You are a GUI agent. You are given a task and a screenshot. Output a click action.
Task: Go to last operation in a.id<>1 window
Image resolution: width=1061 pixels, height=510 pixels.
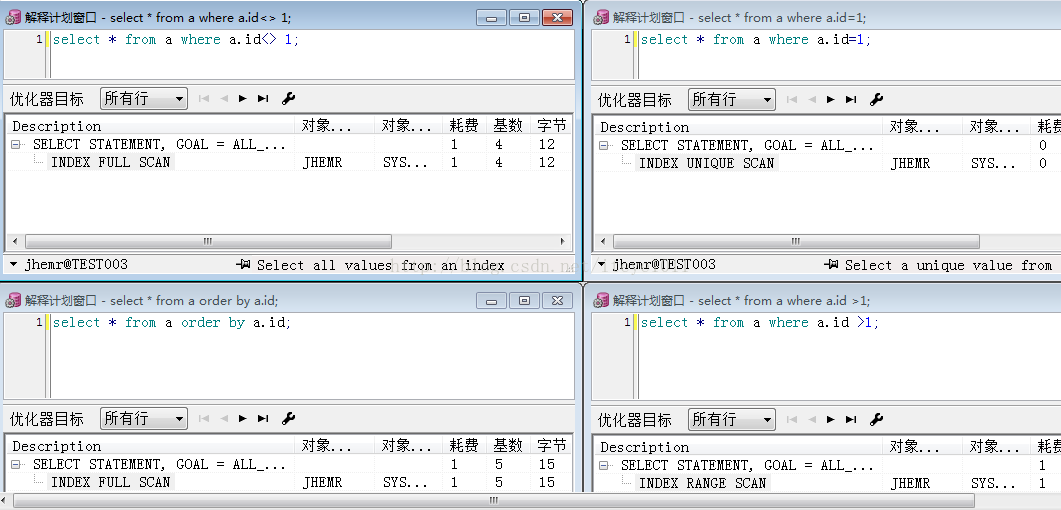click(x=263, y=99)
